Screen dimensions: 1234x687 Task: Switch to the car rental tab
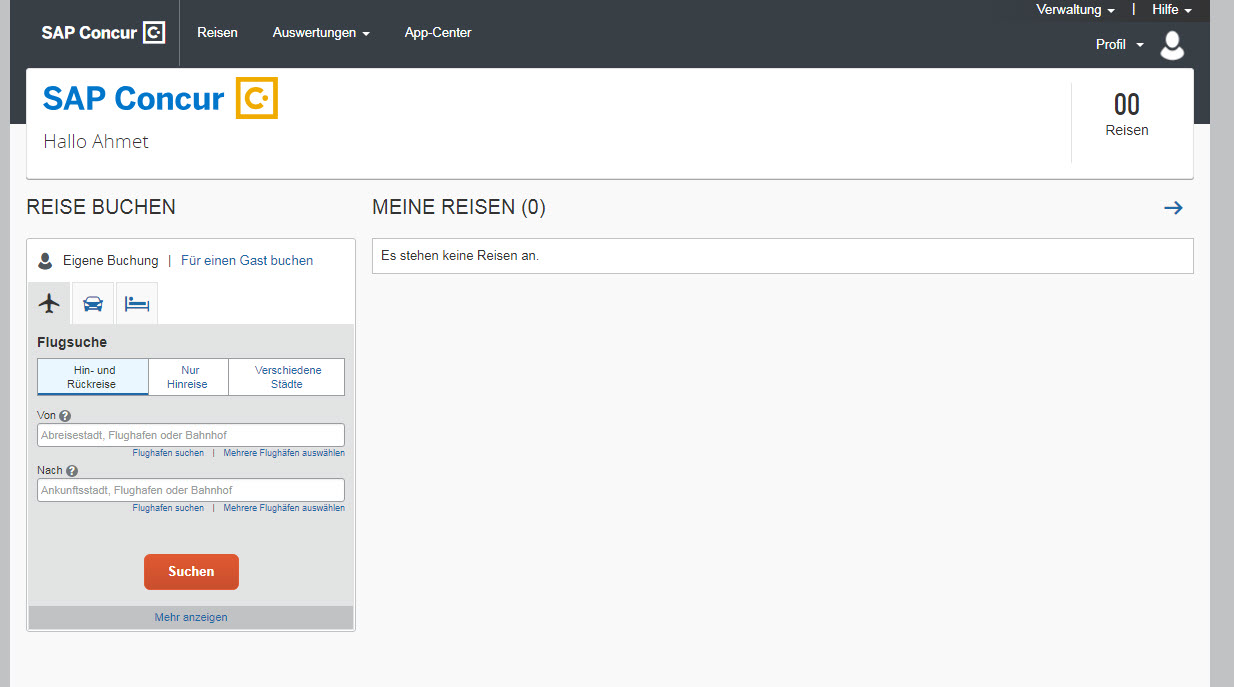click(93, 304)
